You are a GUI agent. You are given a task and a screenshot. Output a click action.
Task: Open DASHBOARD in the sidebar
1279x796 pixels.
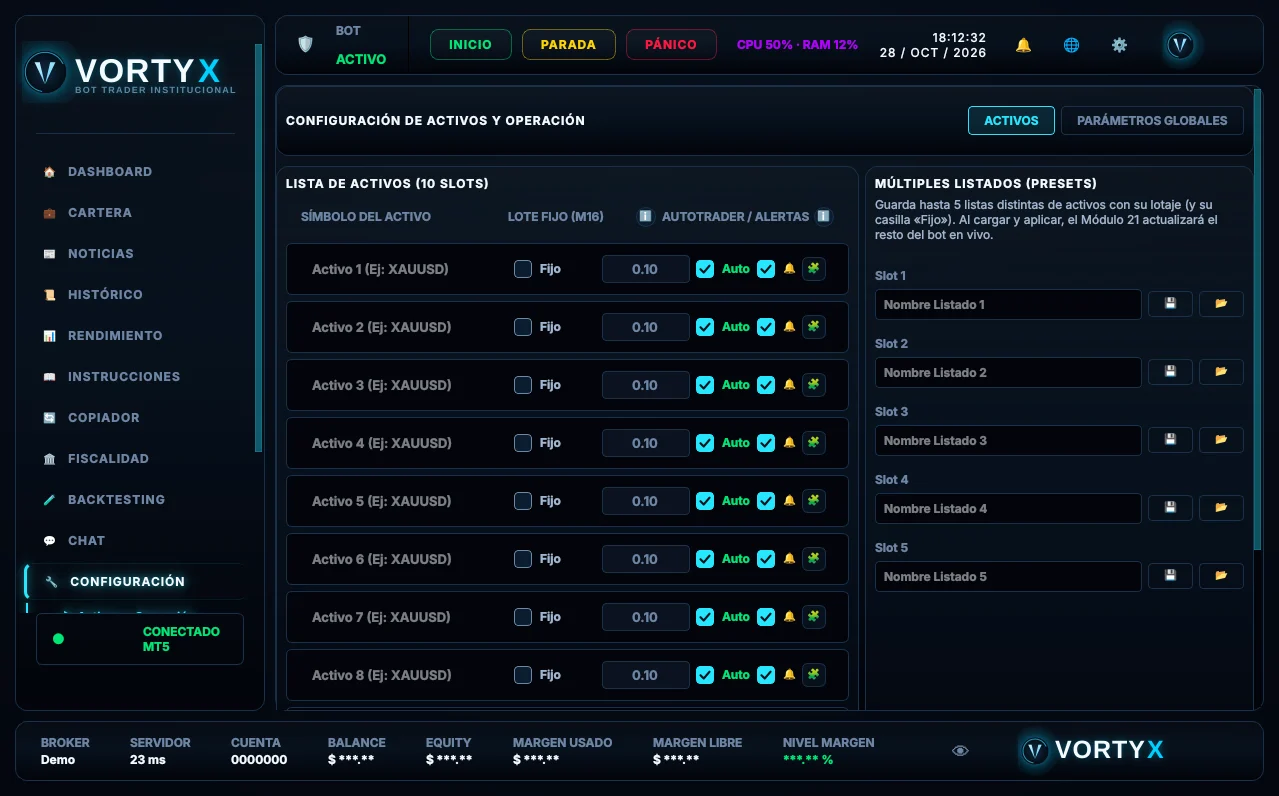[x=110, y=172]
